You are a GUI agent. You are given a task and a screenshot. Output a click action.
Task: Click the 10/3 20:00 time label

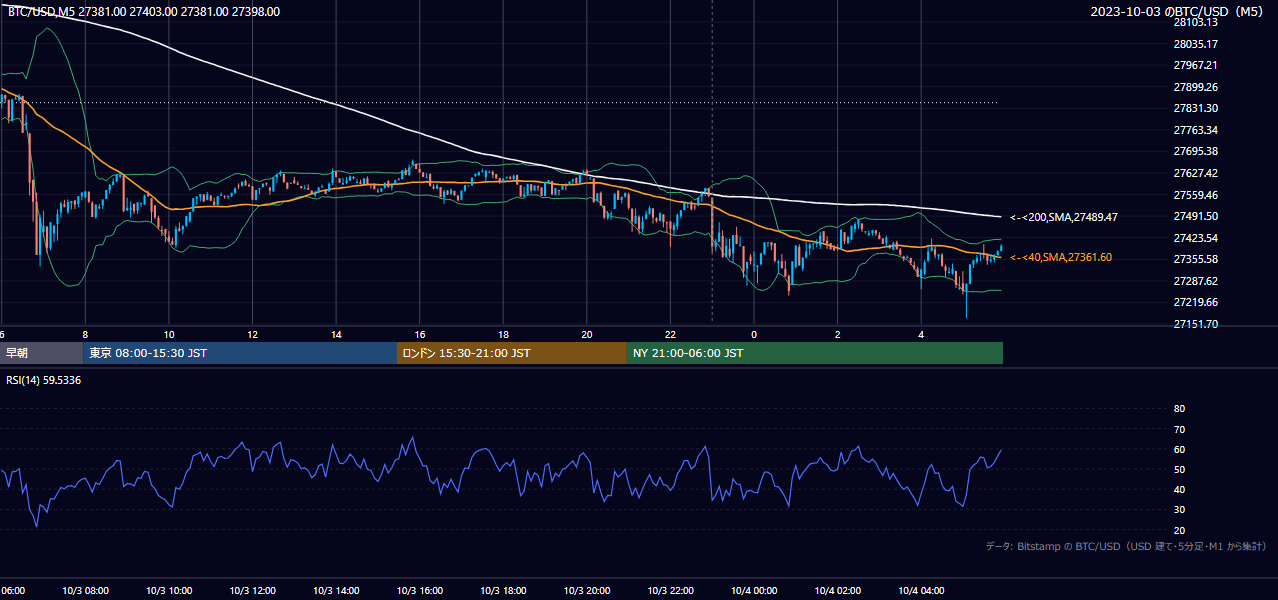[x=586, y=591]
